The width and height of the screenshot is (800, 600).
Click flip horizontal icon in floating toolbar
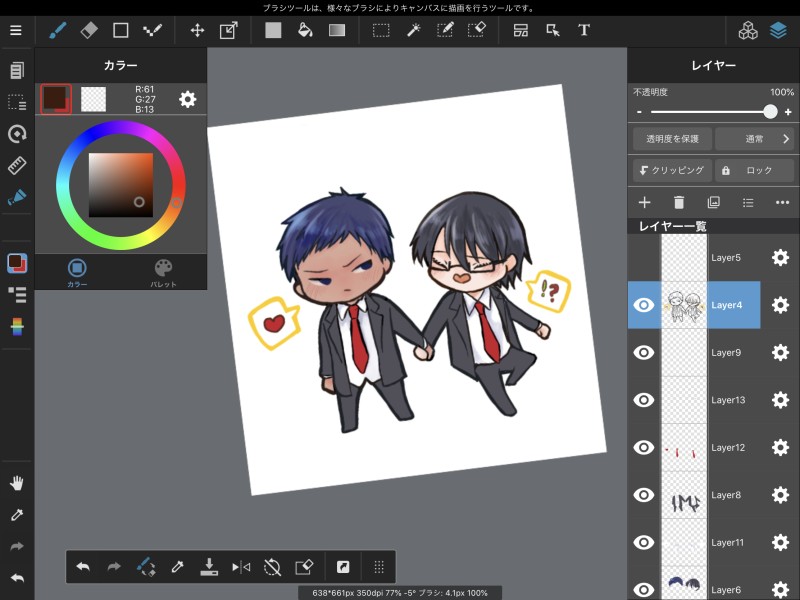point(241,567)
